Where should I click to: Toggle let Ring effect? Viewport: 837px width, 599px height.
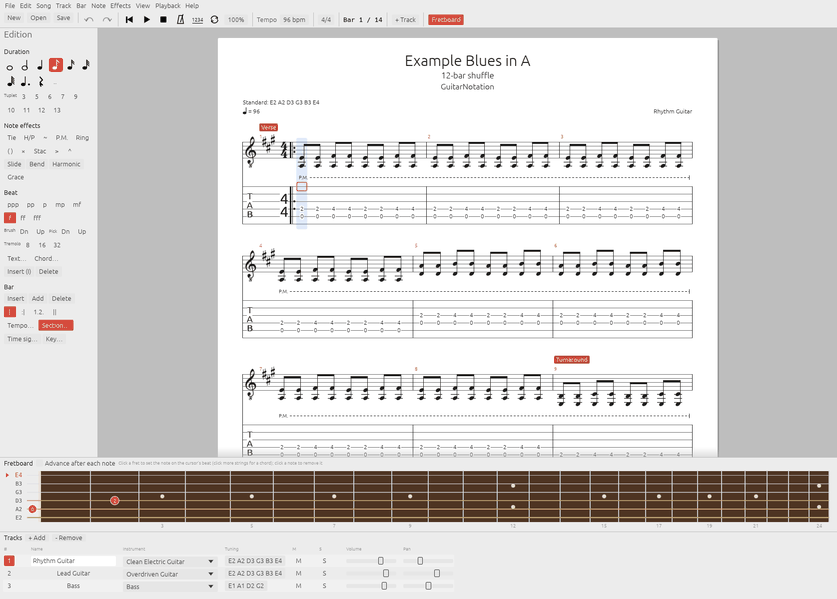(82, 138)
